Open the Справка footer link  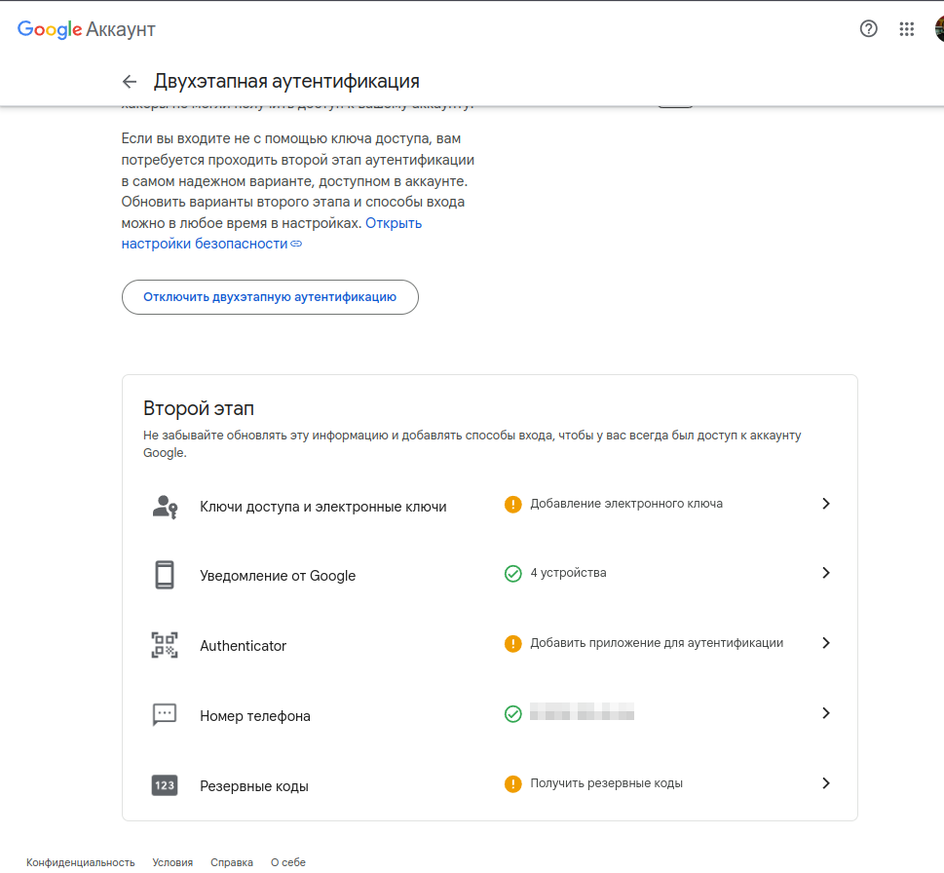[232, 862]
